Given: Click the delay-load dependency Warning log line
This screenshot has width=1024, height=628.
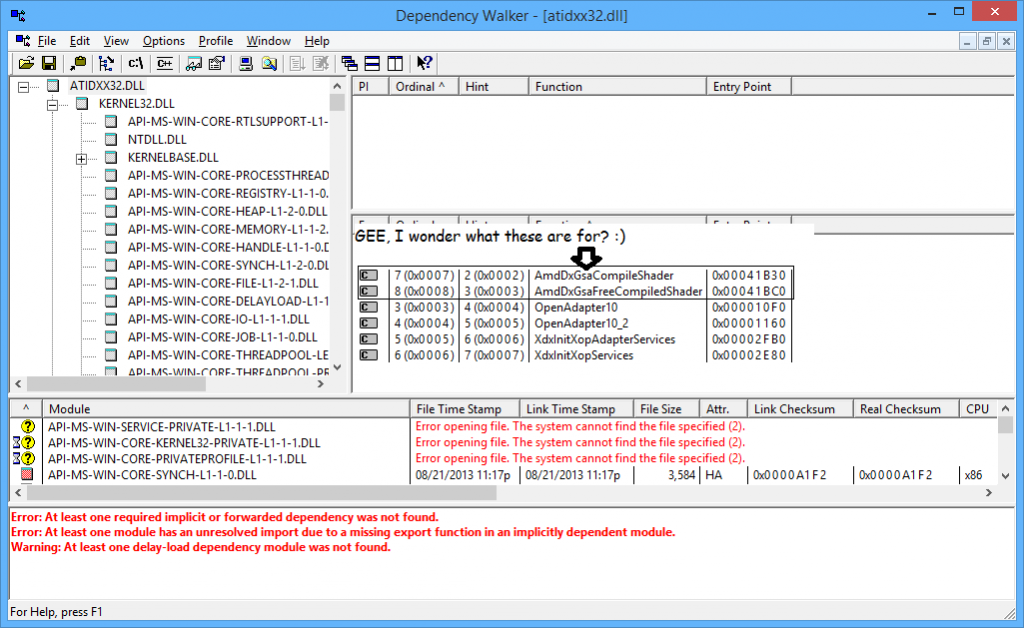Looking at the screenshot, I should click(201, 547).
